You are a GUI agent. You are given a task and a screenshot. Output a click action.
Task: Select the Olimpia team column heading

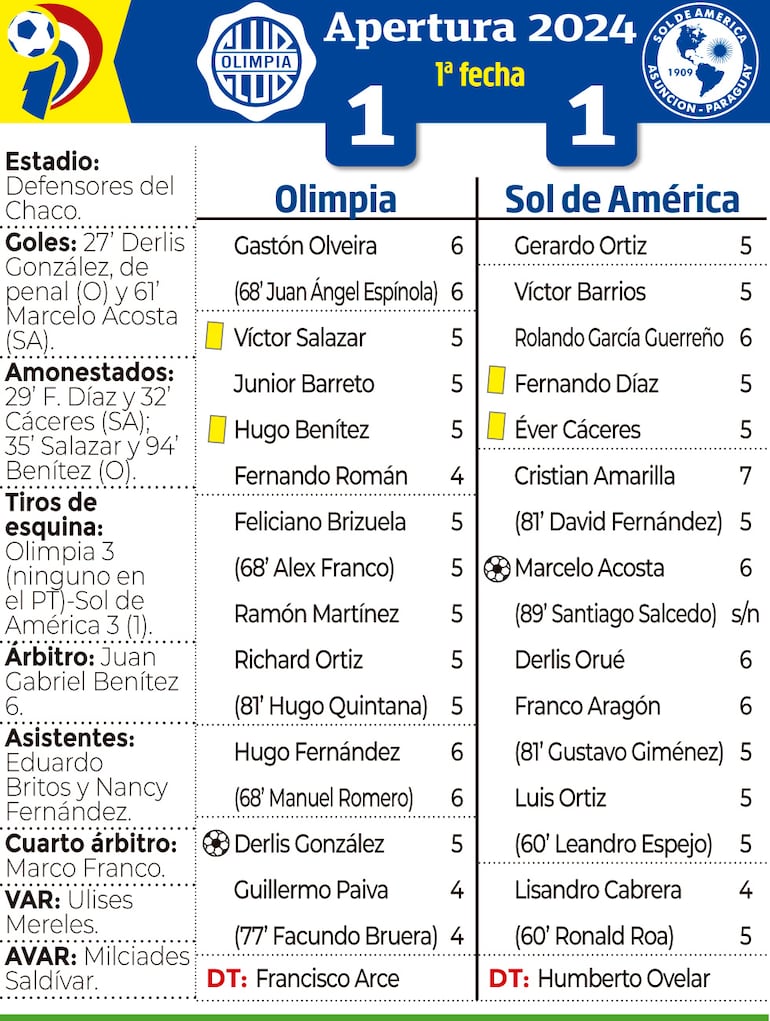point(335,198)
